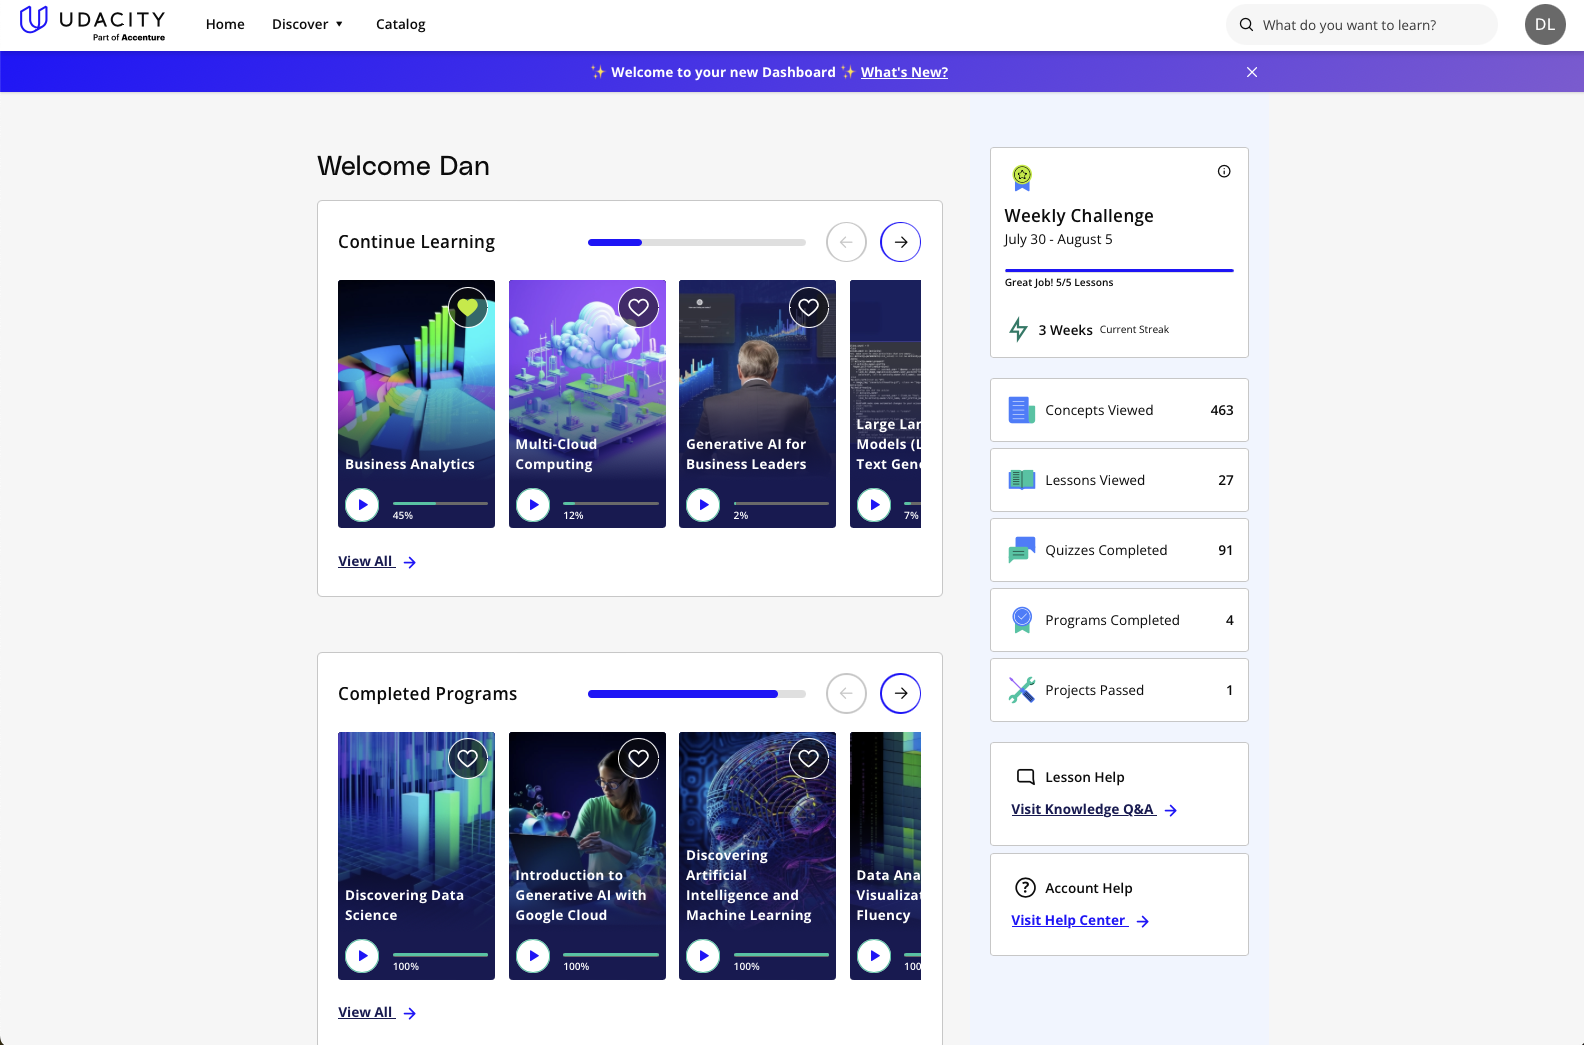
Task: Favorite Introduction to Generative AI with Google Cloud
Action: [638, 759]
